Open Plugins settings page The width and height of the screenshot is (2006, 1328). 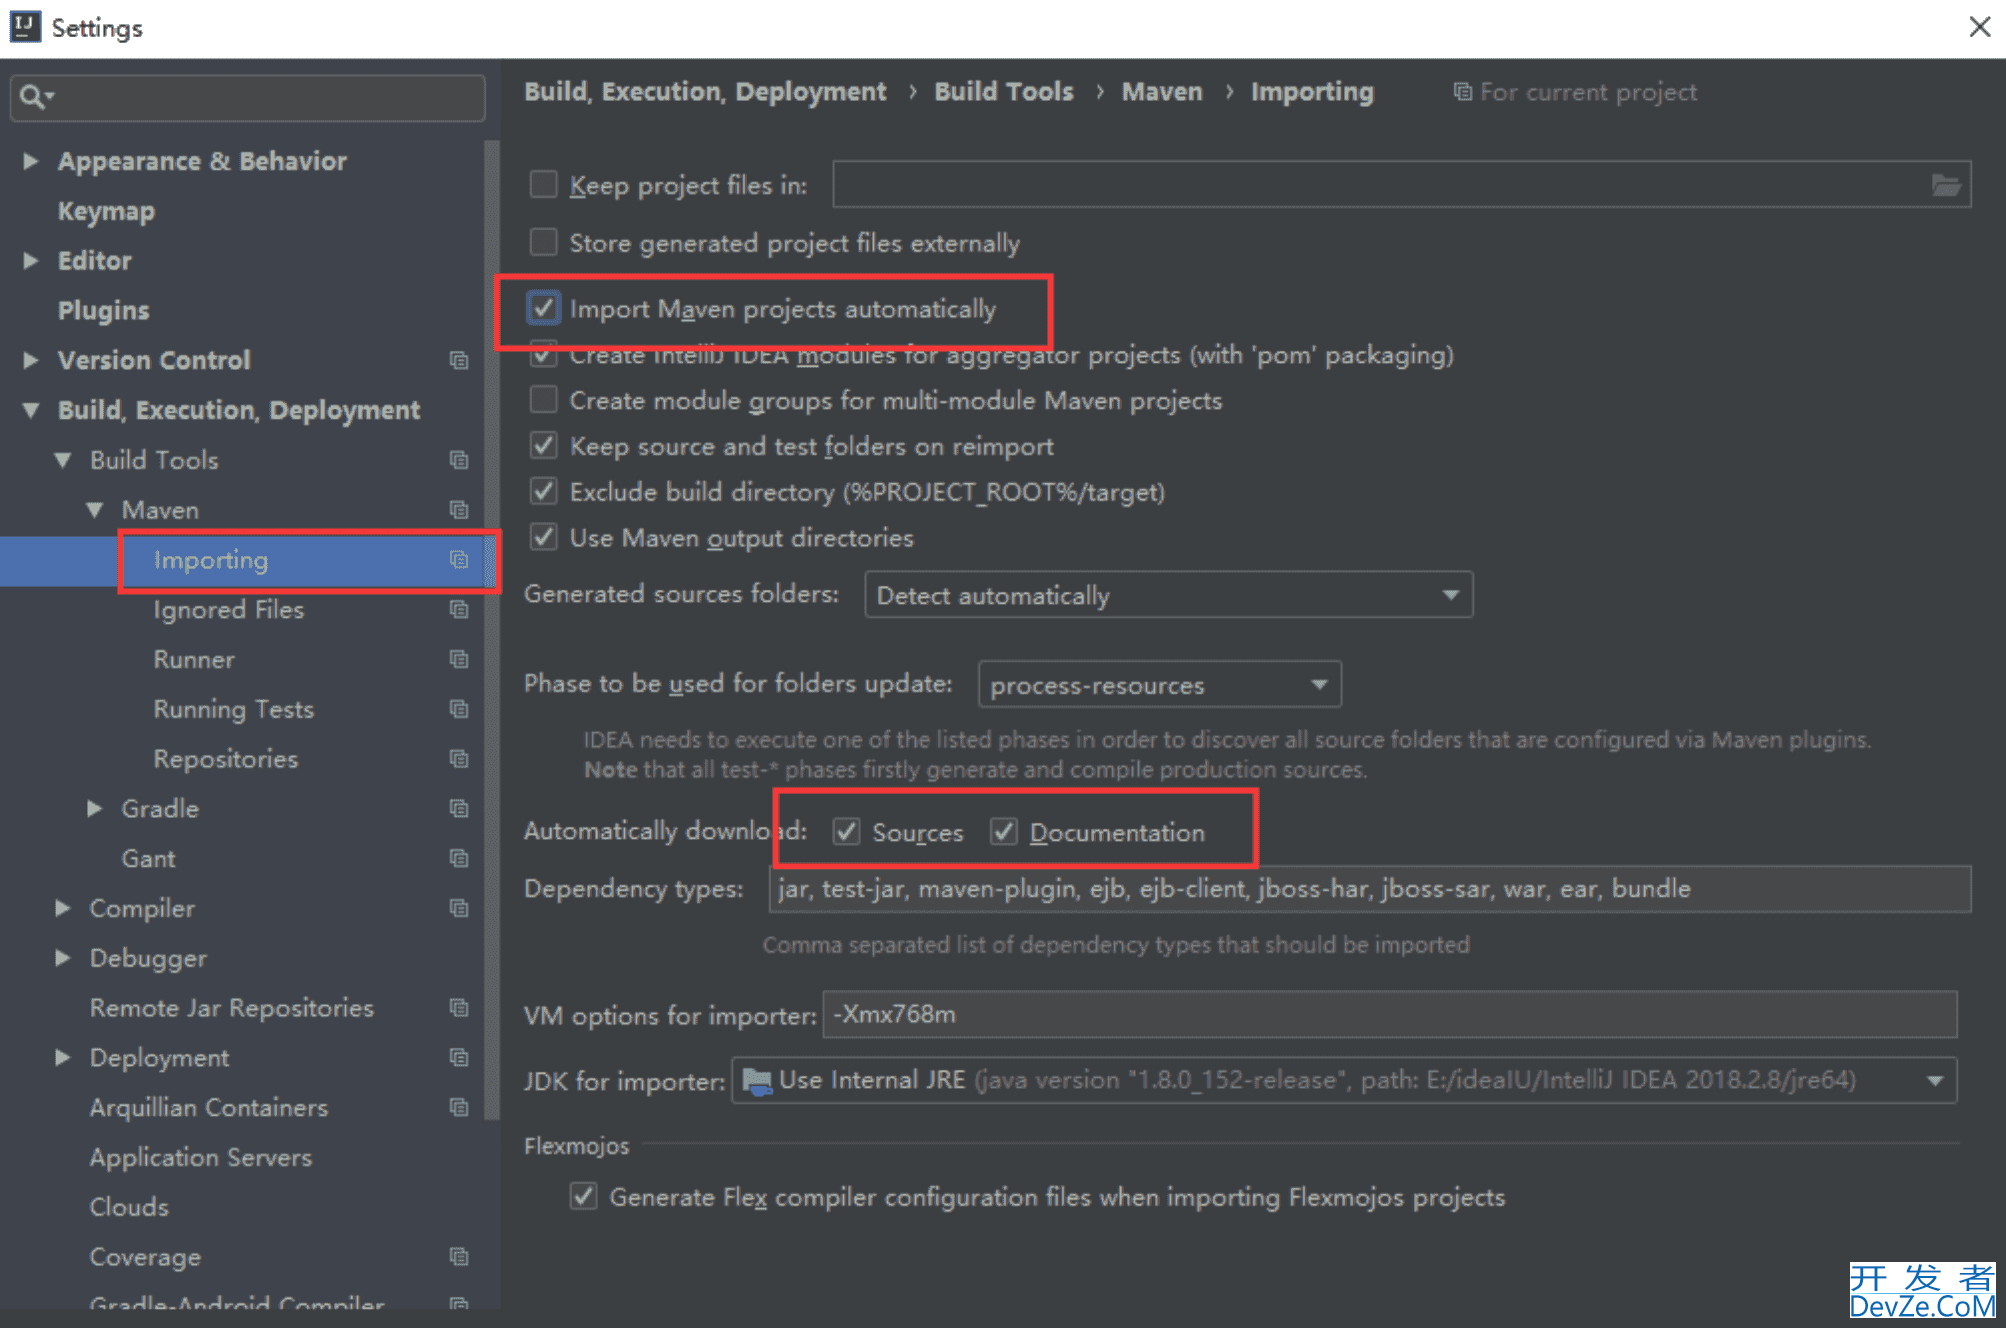click(x=103, y=310)
